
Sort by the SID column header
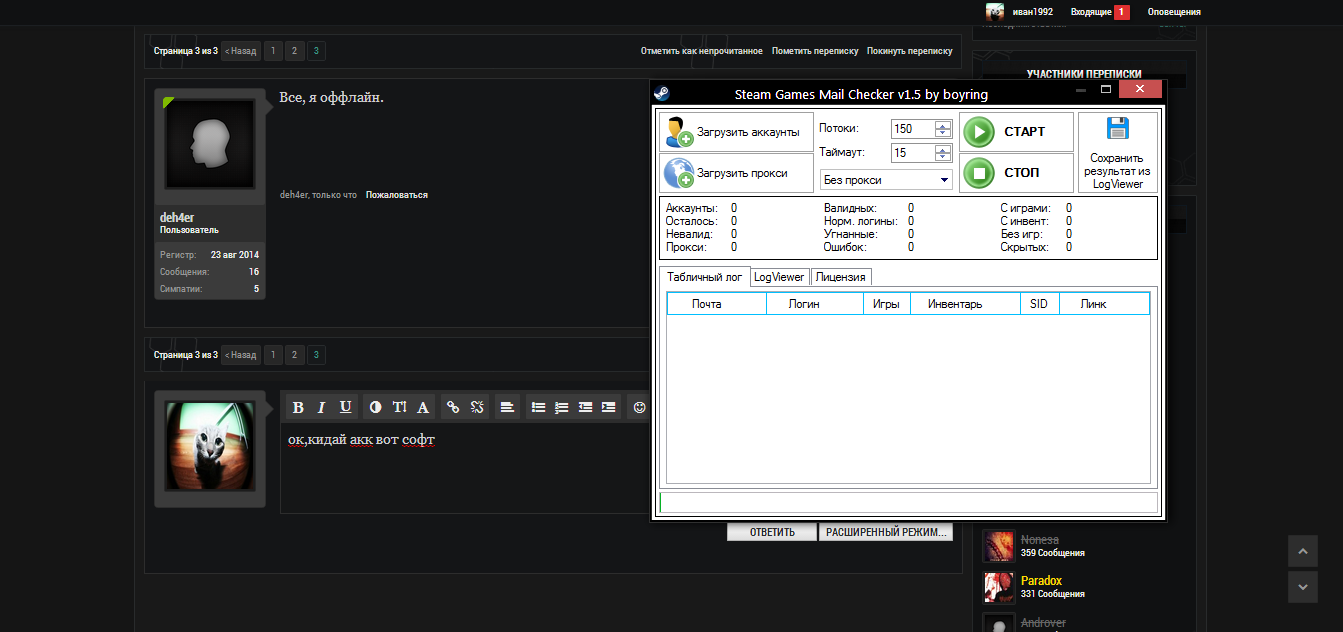[1039, 304]
